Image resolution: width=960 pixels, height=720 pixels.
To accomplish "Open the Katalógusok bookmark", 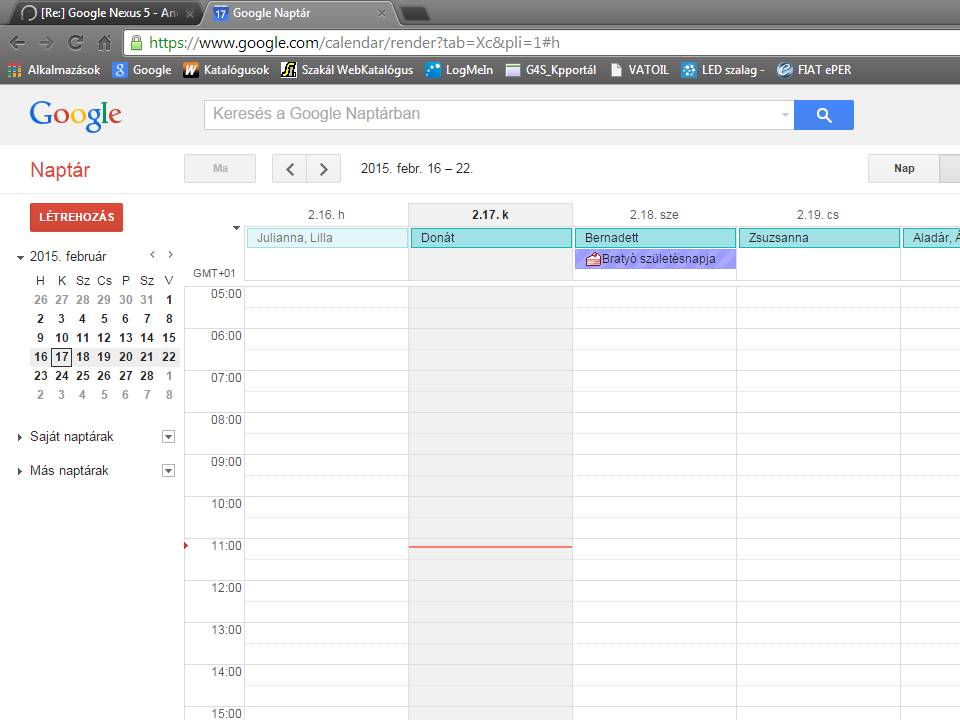I will [226, 70].
